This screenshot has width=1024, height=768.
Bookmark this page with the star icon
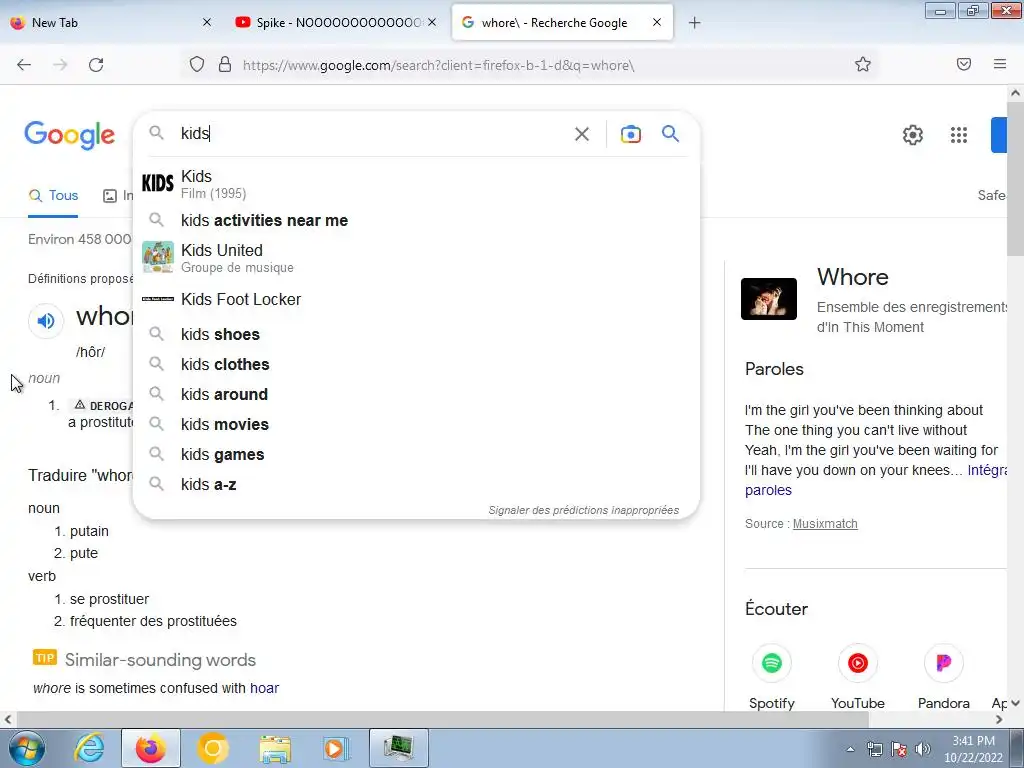coord(863,64)
